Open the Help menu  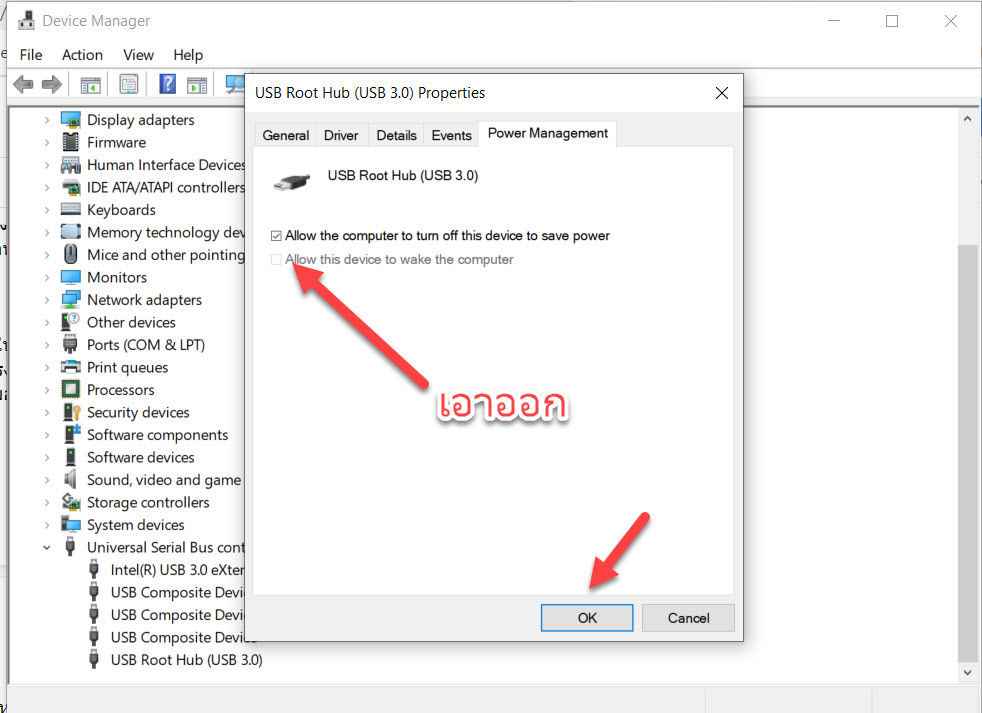(x=188, y=55)
